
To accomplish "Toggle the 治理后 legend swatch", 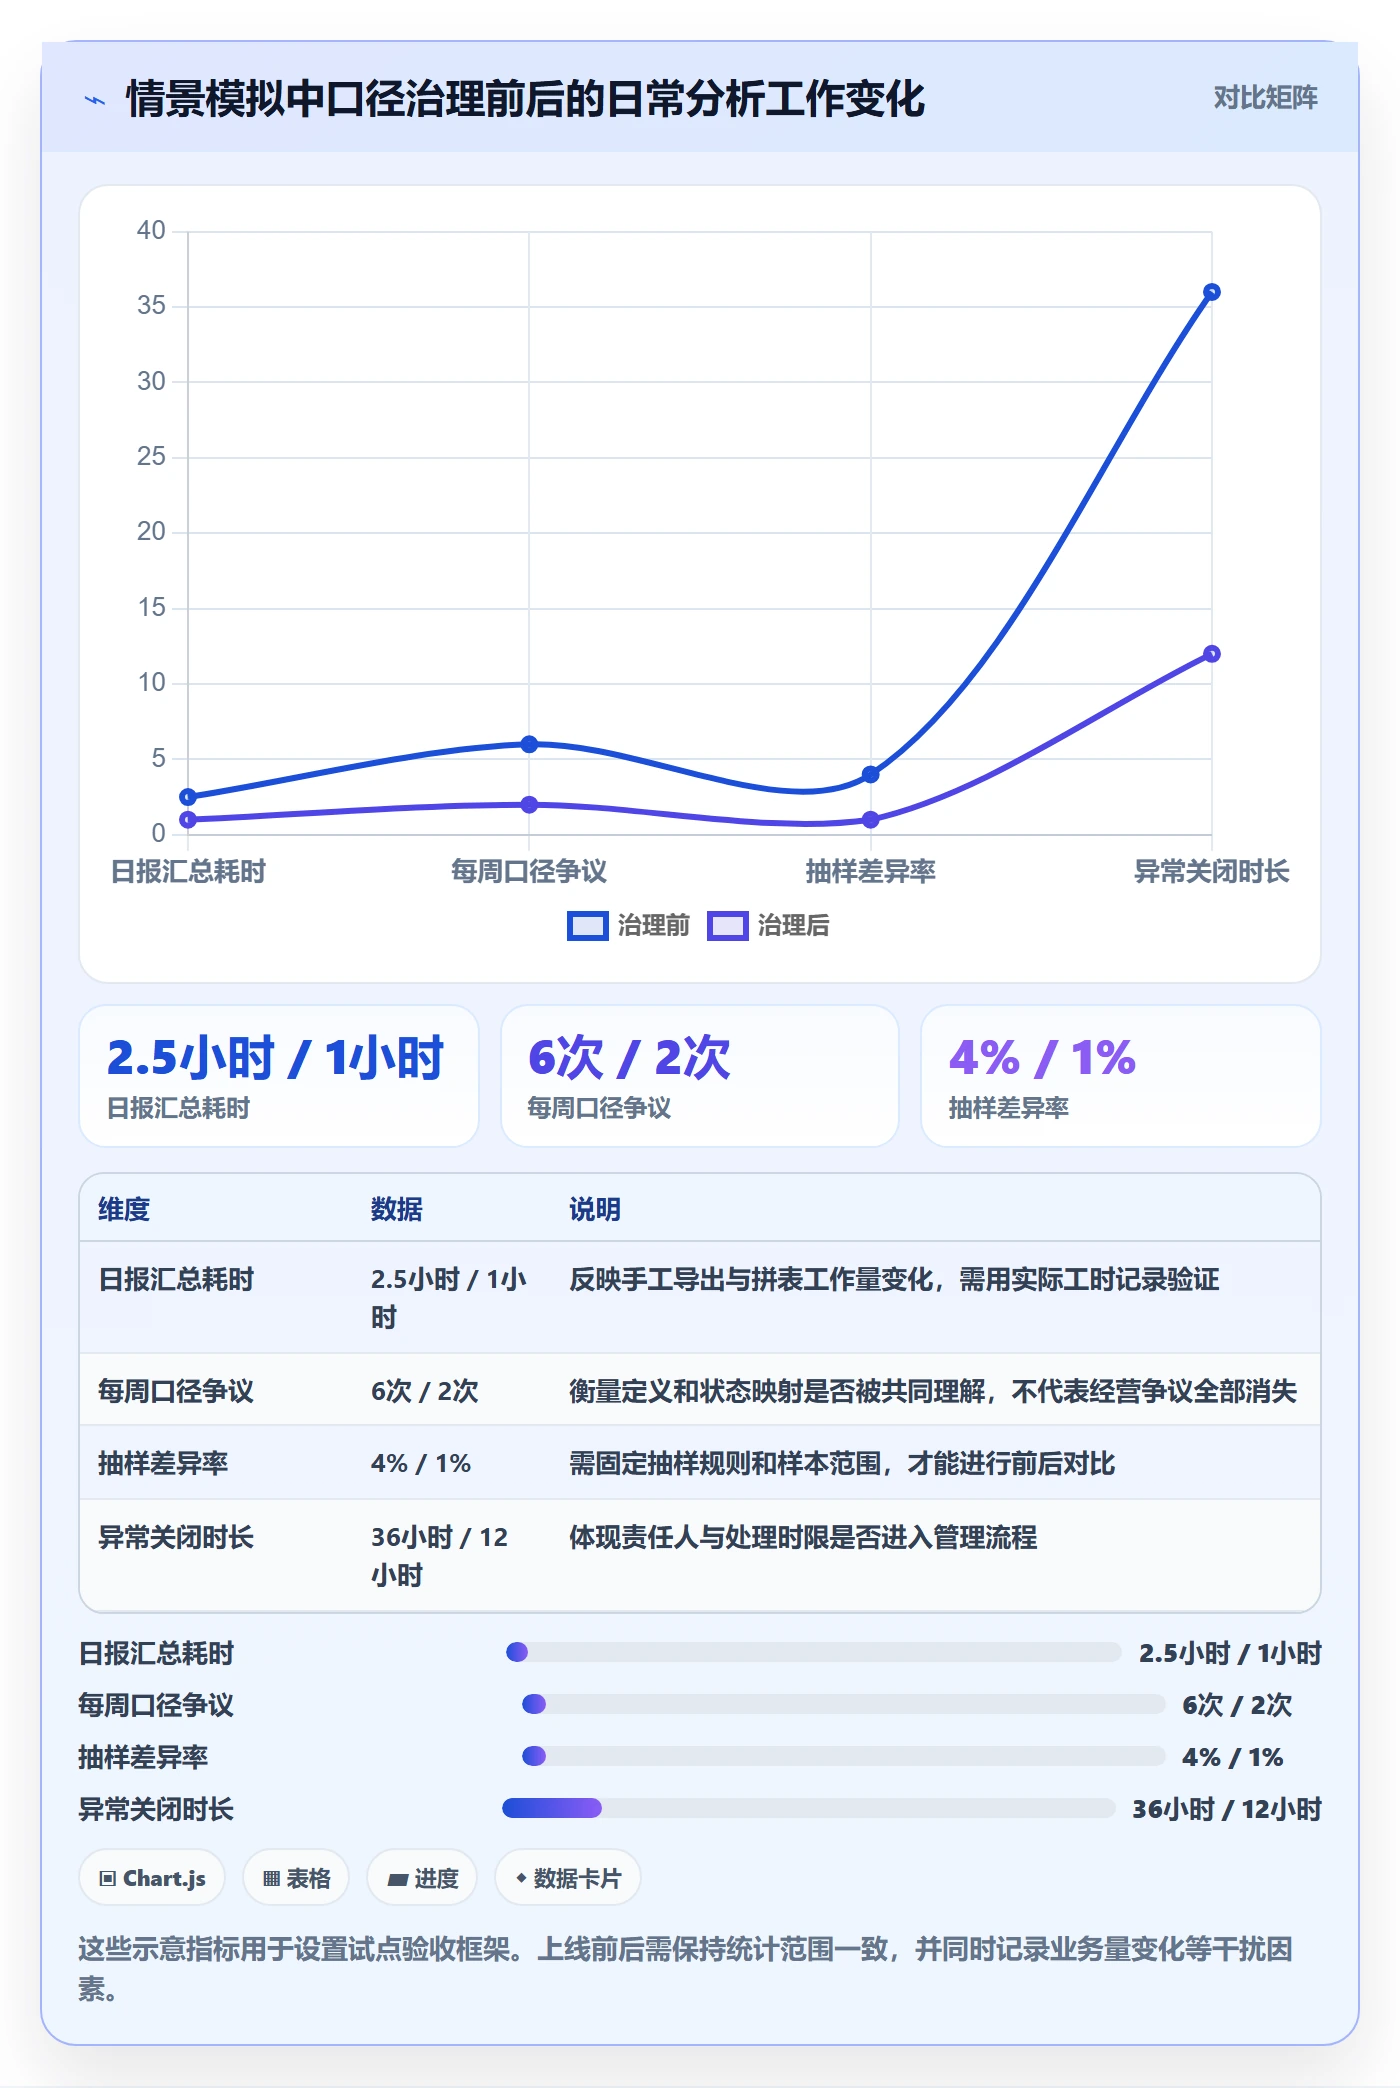I will pyautogui.click(x=727, y=926).
